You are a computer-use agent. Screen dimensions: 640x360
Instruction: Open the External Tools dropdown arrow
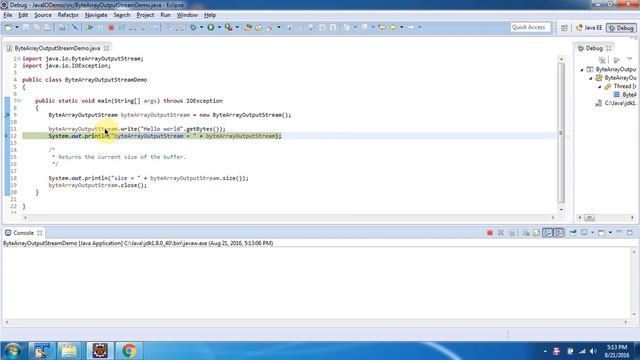[237, 27]
